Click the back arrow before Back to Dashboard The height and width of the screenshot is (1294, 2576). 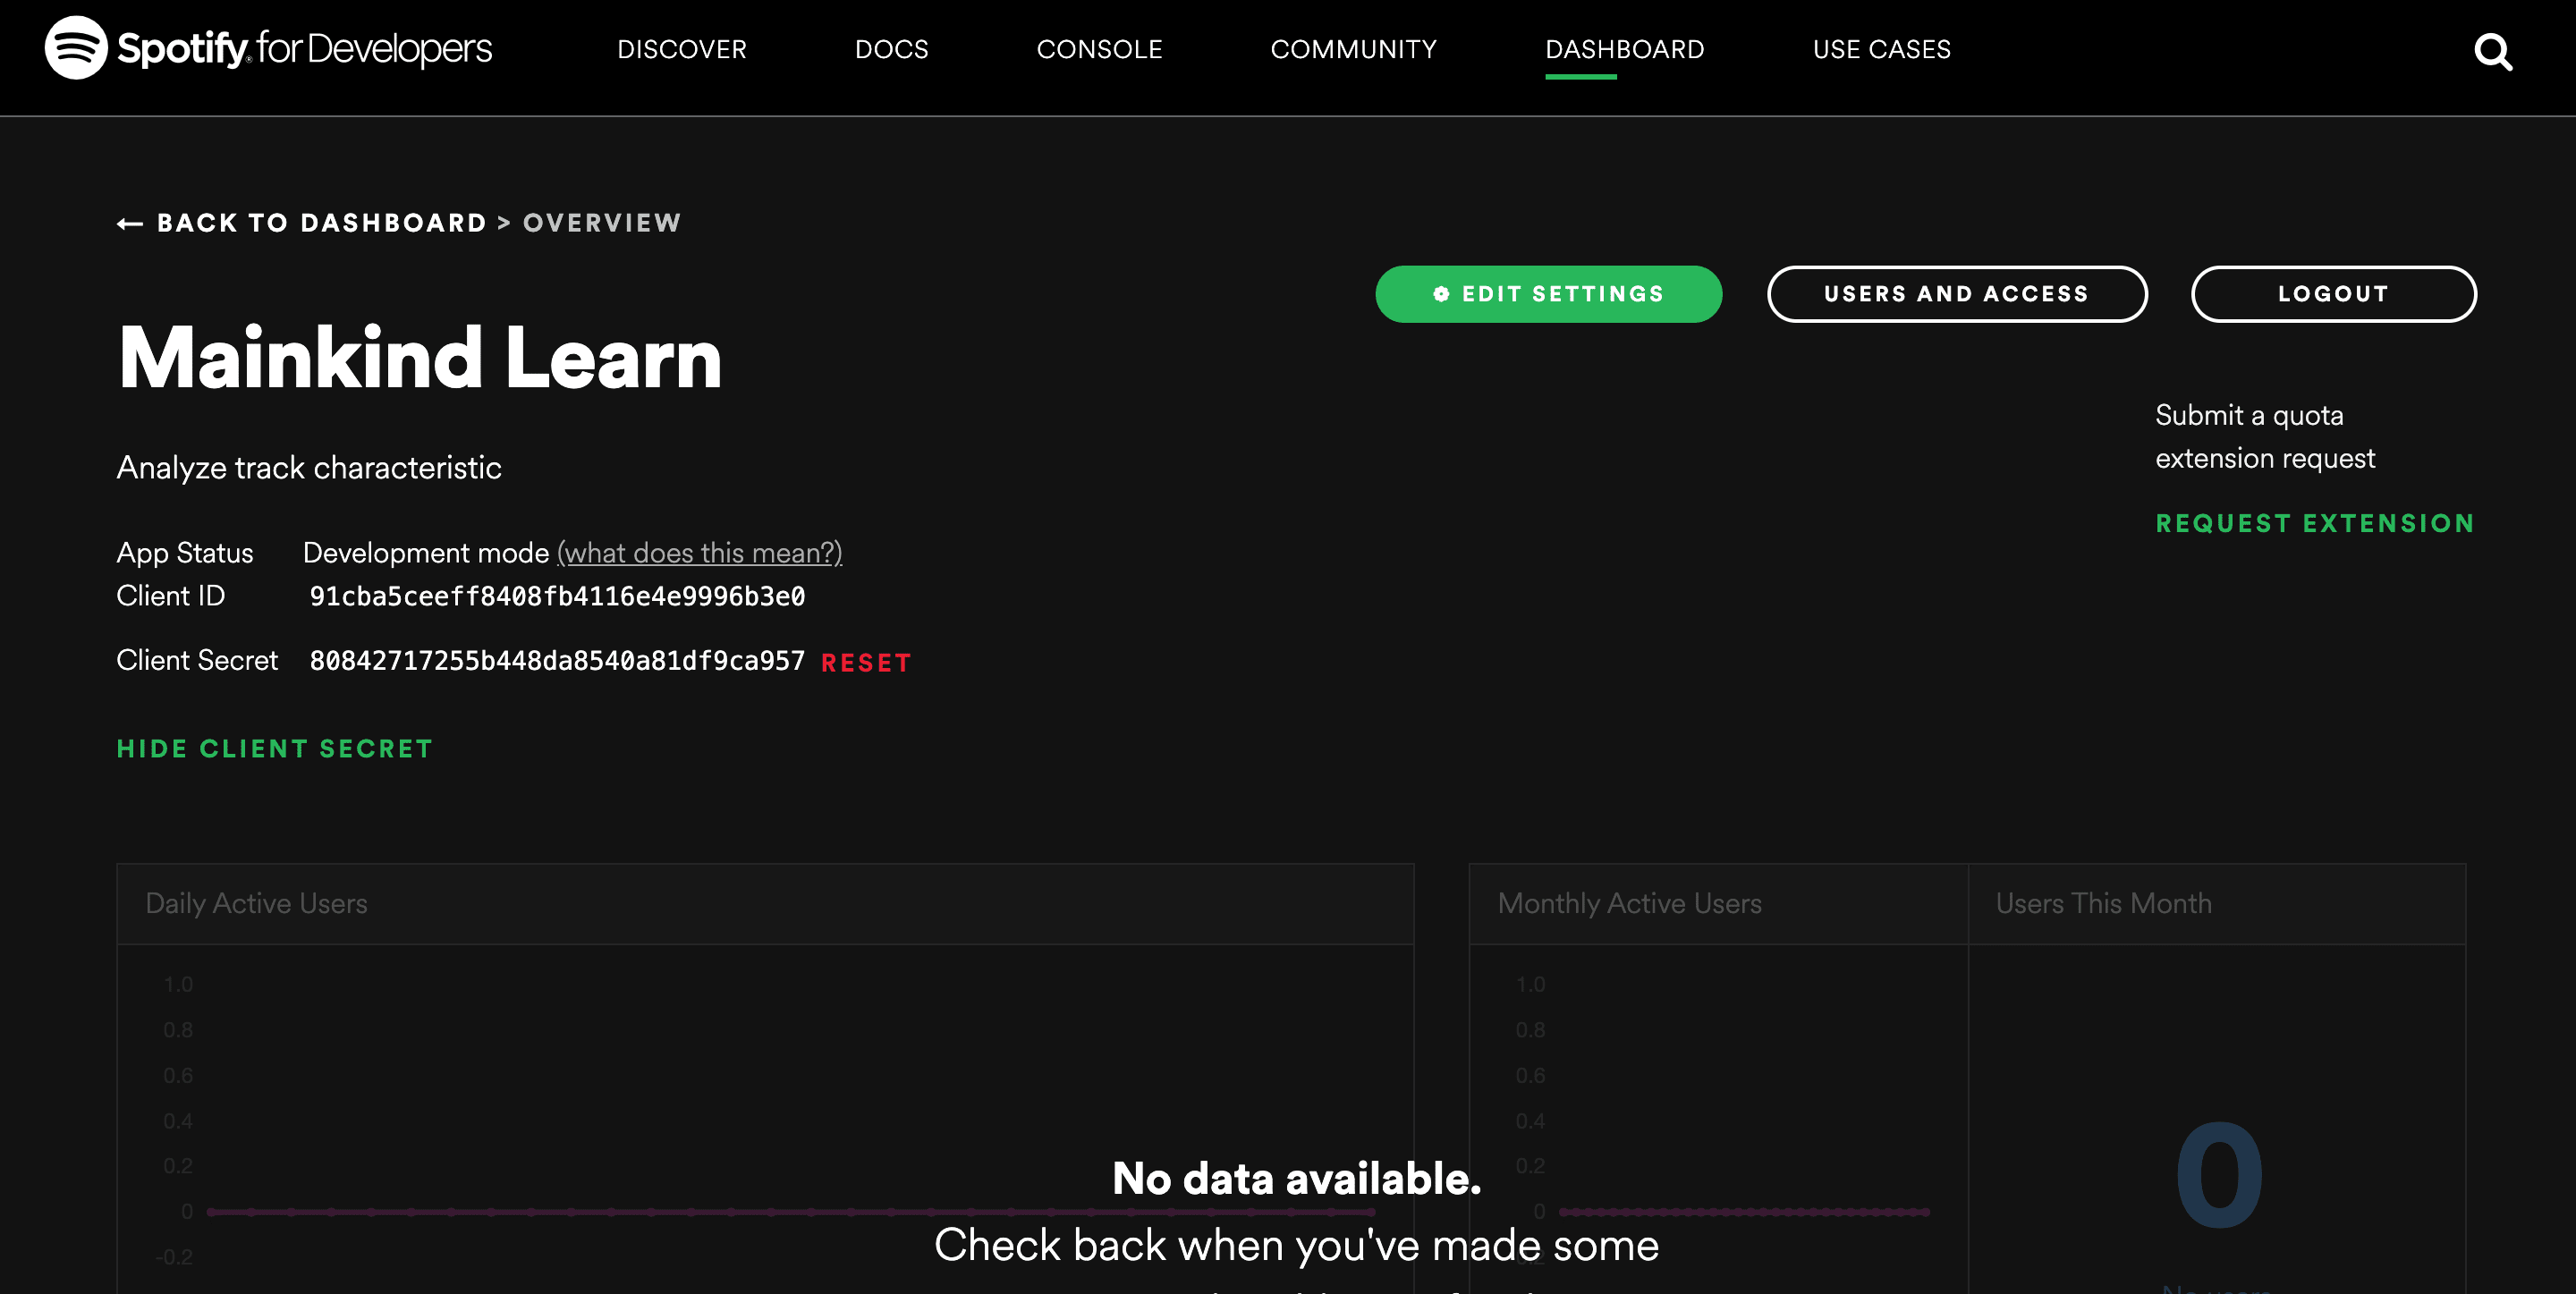(130, 224)
